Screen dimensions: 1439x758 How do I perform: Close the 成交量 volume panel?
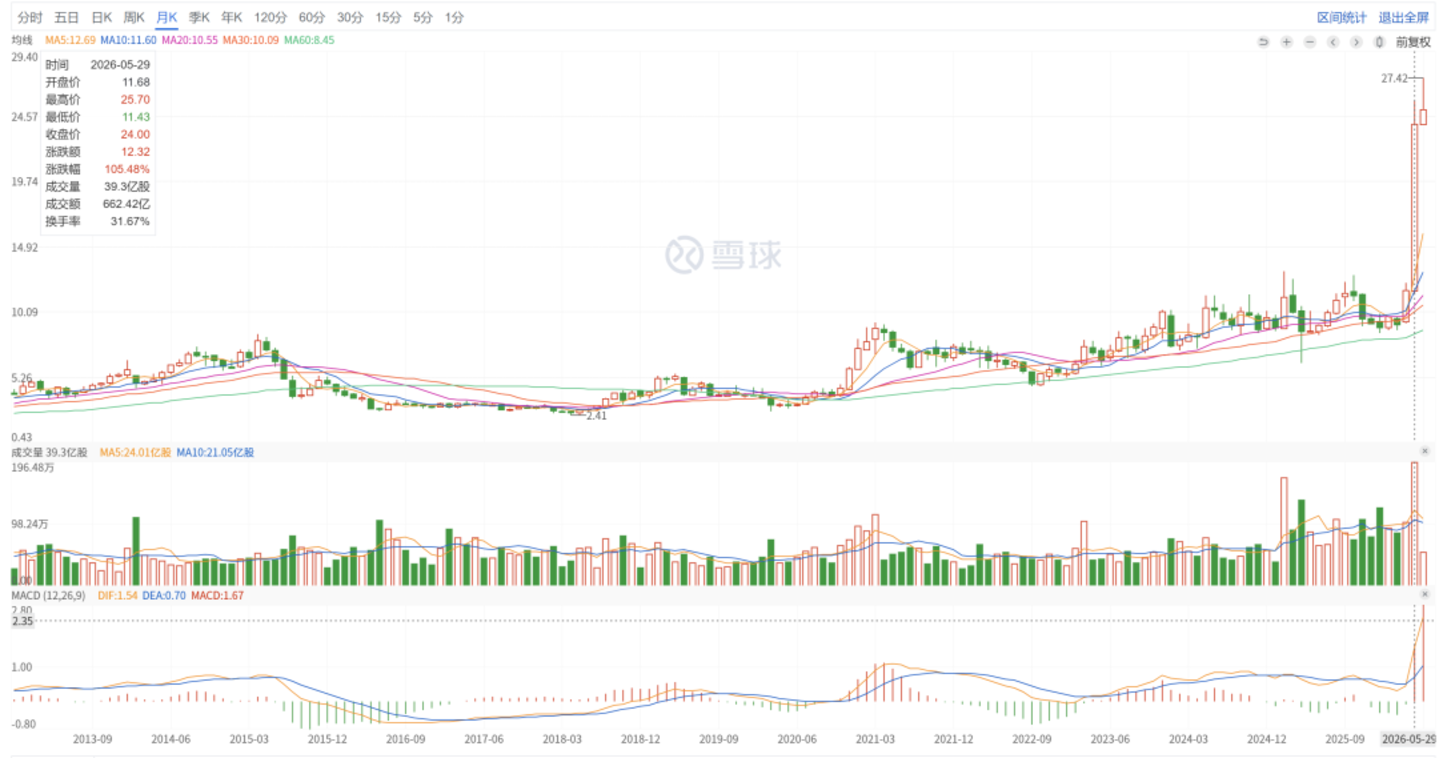pos(1425,452)
